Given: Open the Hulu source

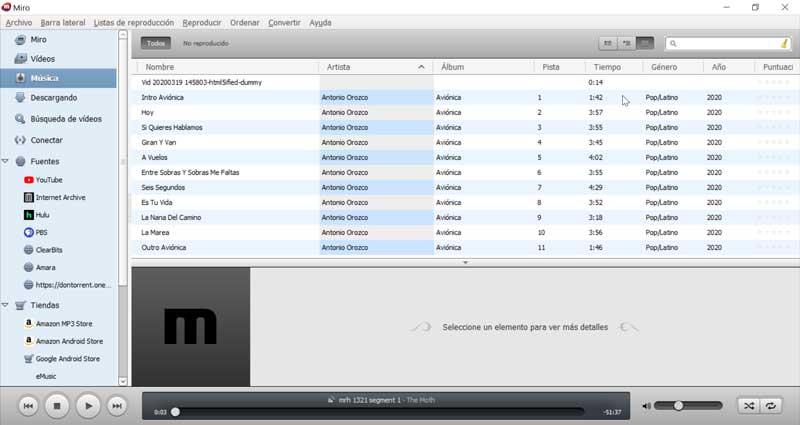Looking at the screenshot, I should (42, 215).
